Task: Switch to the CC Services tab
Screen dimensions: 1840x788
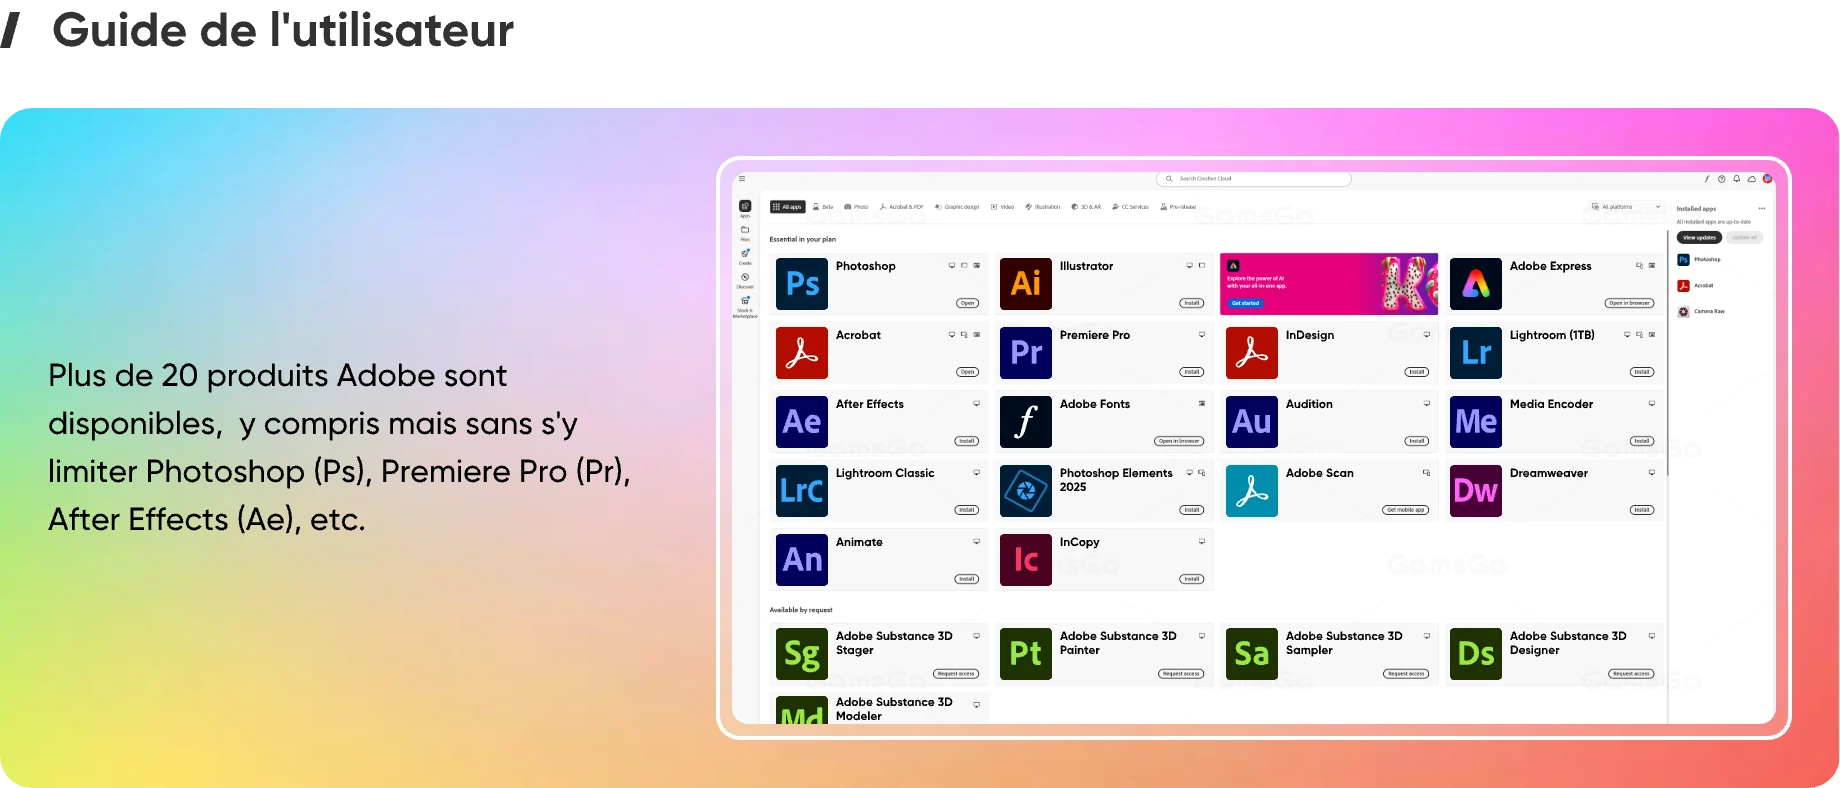Action: (1130, 207)
